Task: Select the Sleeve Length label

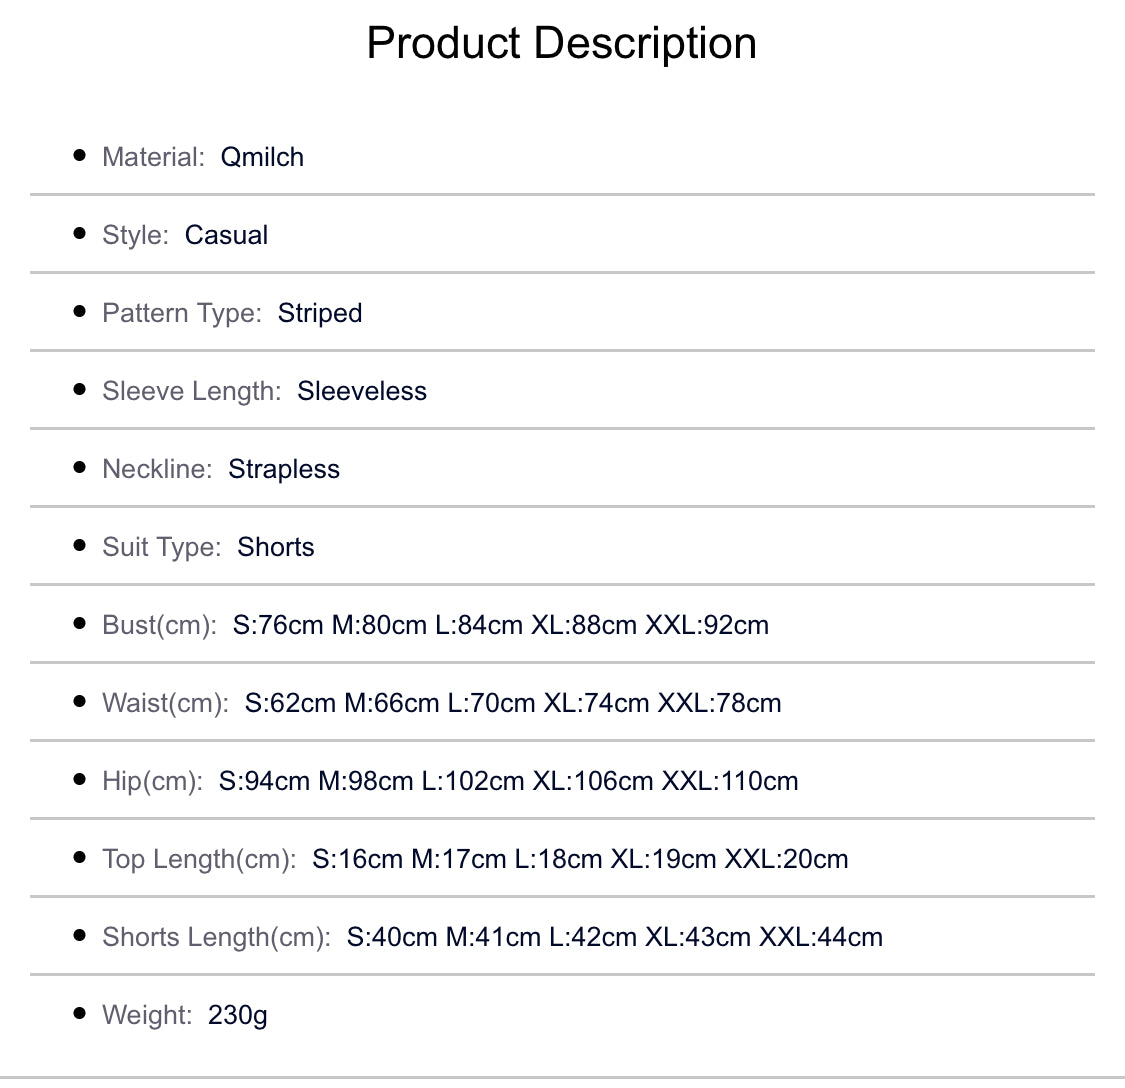Action: pyautogui.click(x=191, y=391)
